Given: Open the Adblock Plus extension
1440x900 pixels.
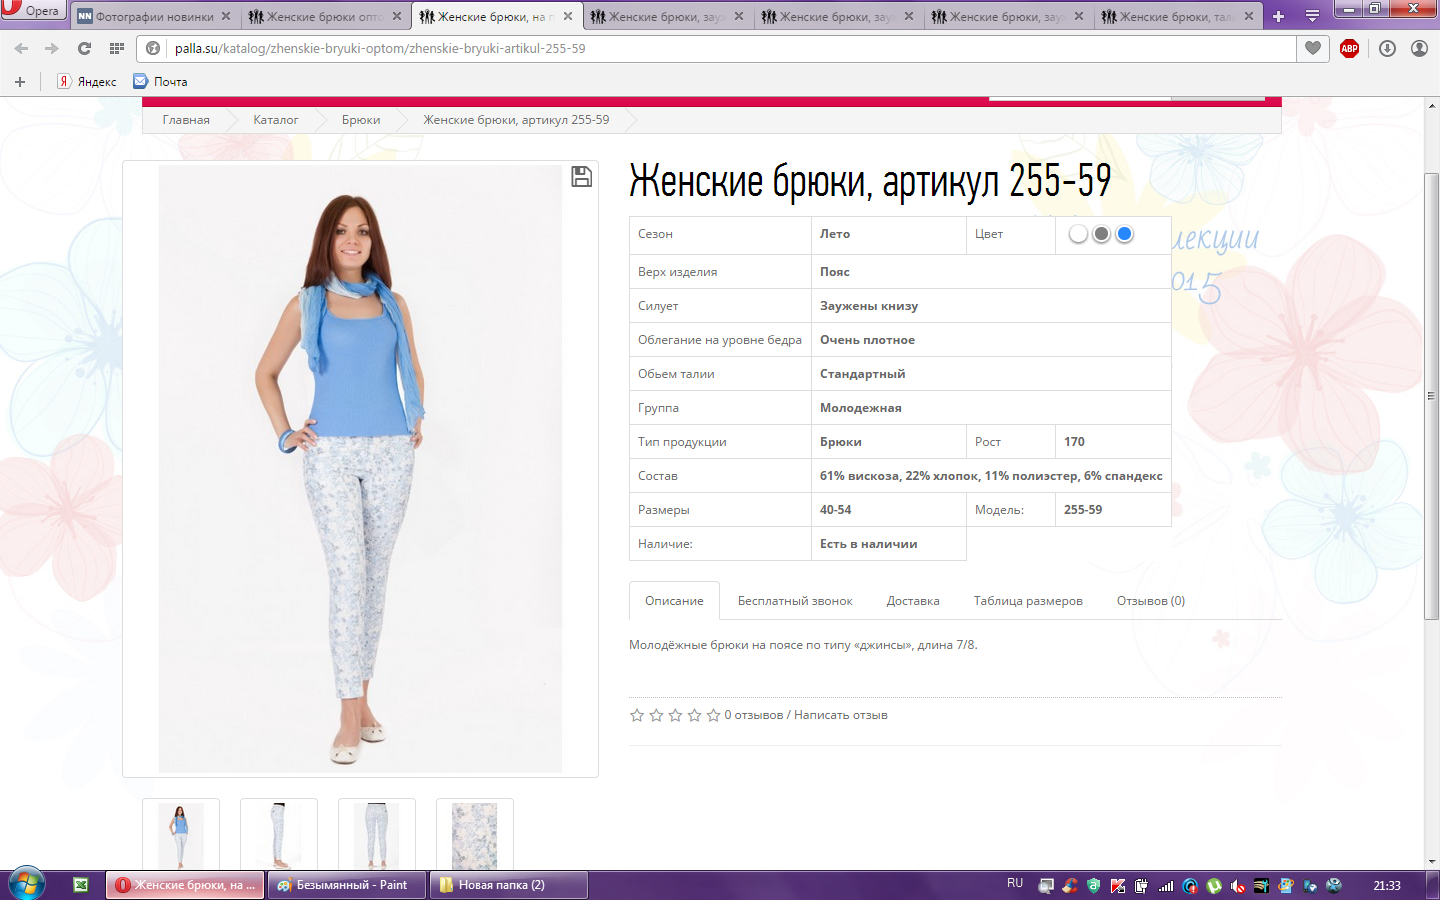Looking at the screenshot, I should tap(1349, 48).
